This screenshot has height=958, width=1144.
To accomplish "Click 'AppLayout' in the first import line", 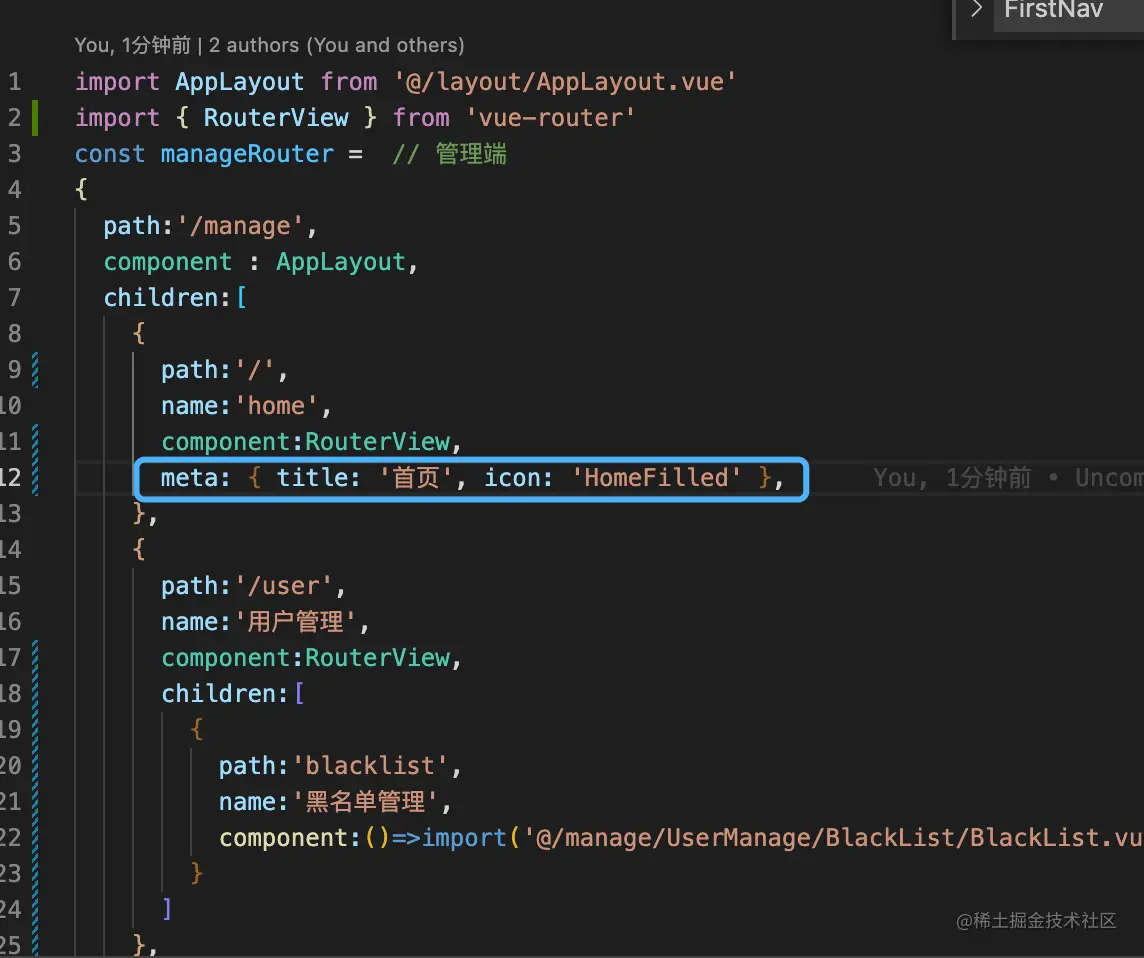I will point(239,82).
